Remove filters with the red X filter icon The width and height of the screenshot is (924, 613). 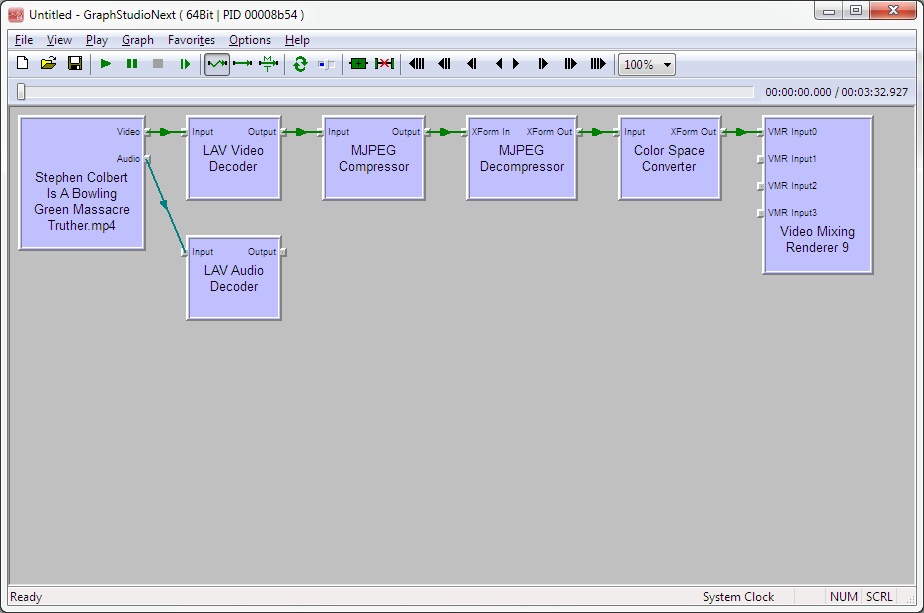point(386,64)
